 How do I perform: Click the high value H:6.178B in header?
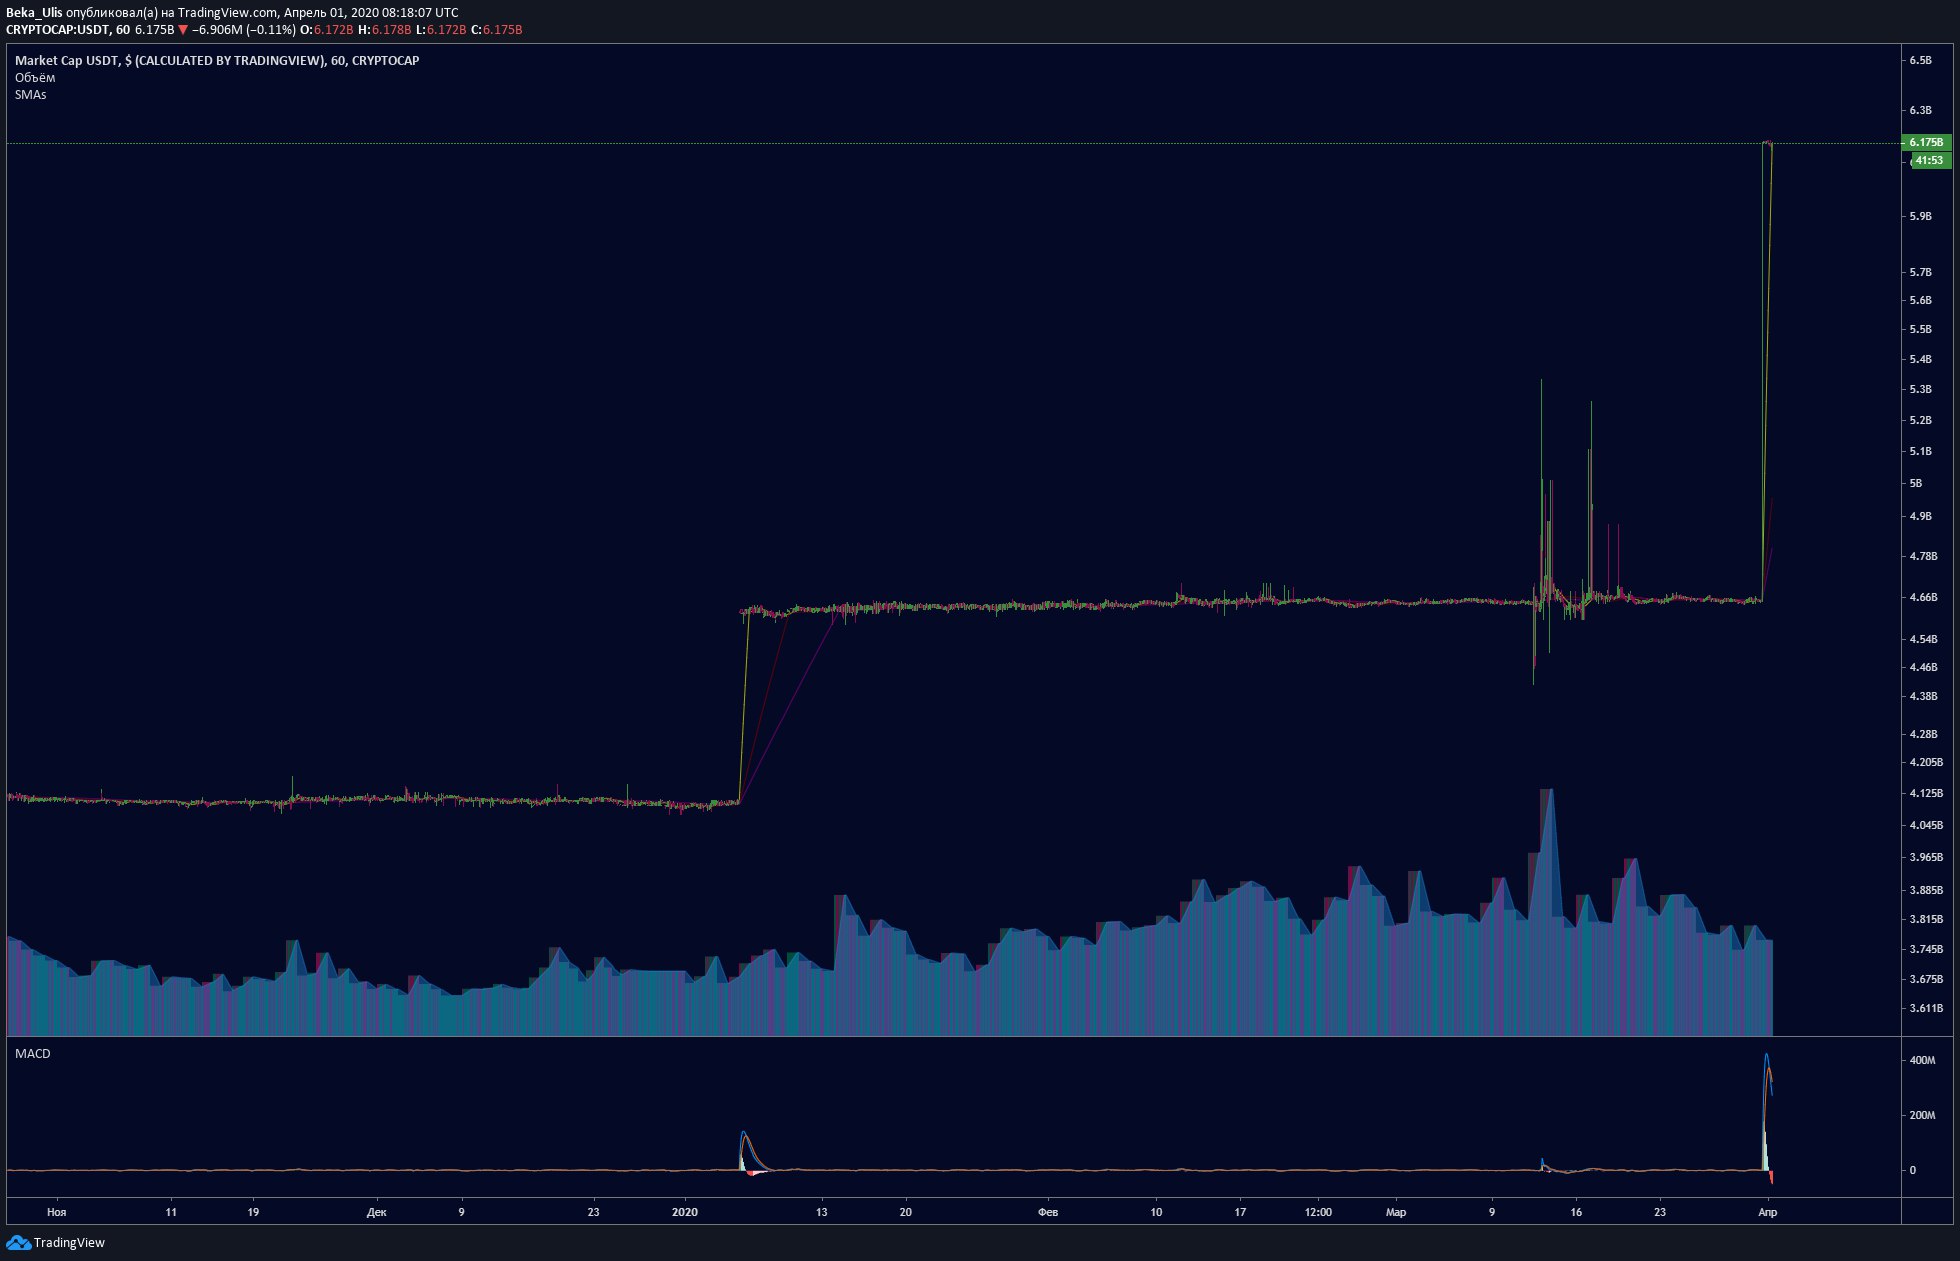[x=384, y=30]
